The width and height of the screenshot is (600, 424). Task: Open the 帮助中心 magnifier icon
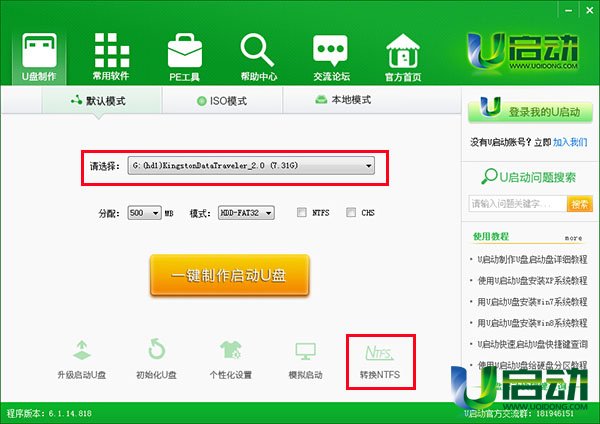click(258, 52)
